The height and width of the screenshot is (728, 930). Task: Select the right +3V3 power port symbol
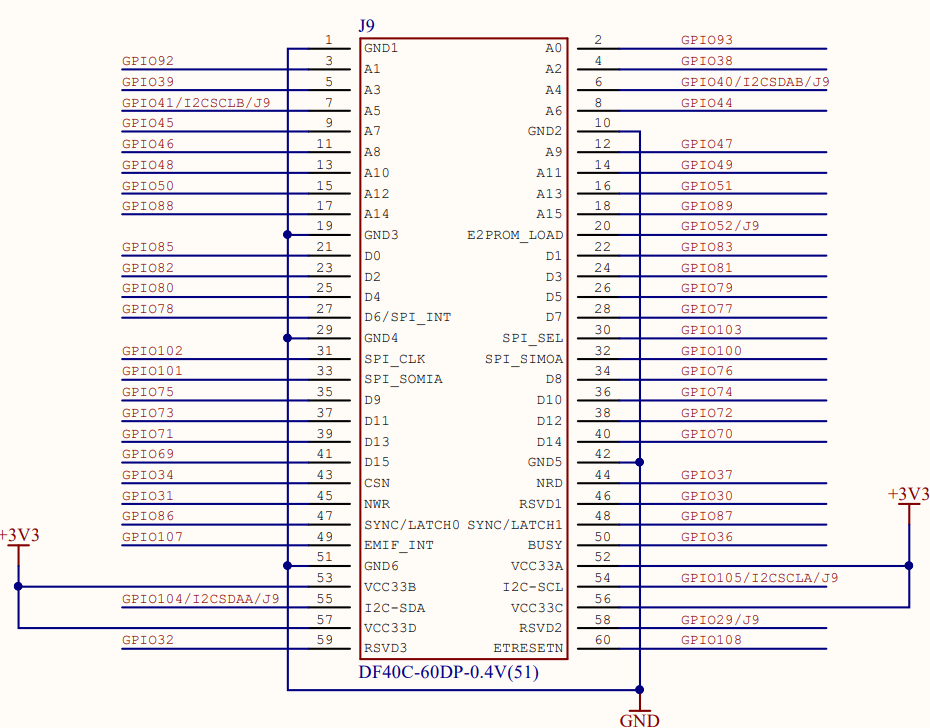(x=908, y=494)
